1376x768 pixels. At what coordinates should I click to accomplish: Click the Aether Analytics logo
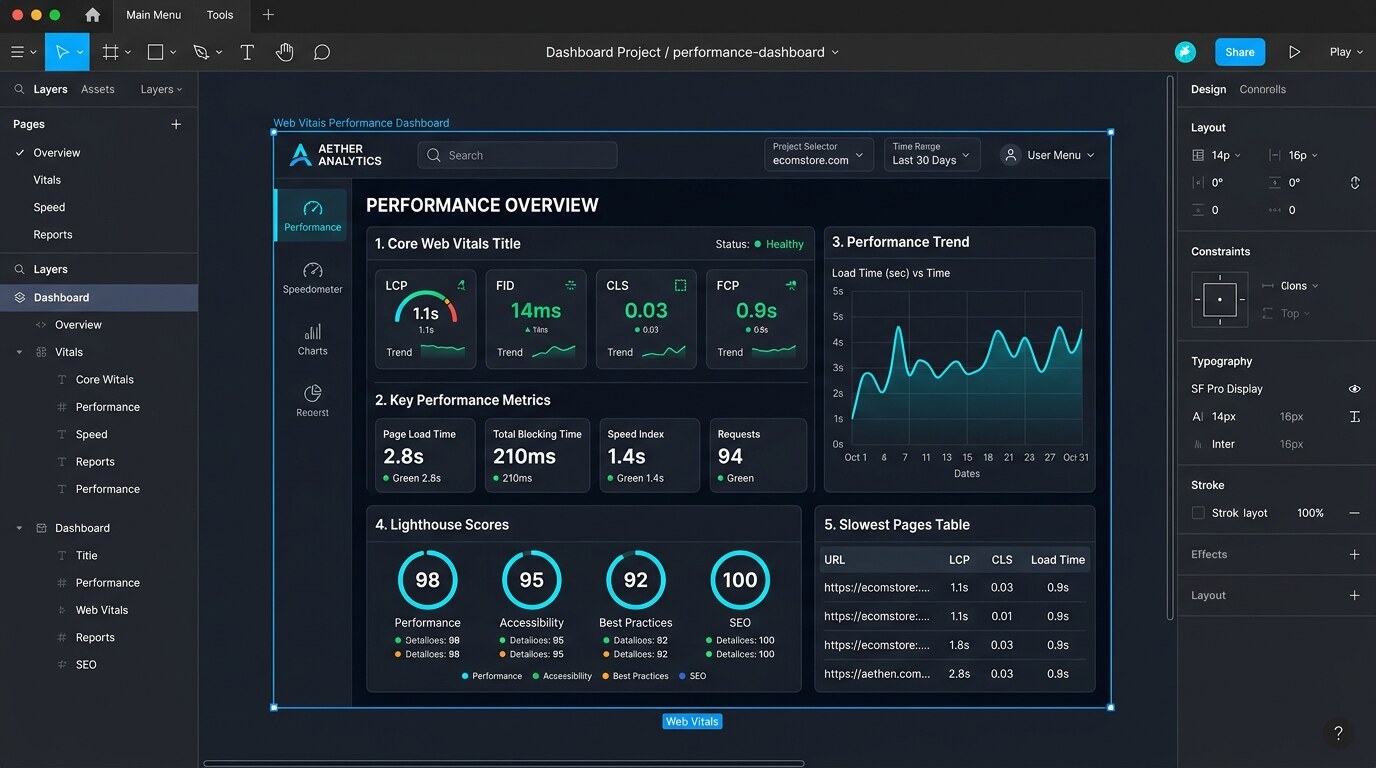click(x=335, y=155)
